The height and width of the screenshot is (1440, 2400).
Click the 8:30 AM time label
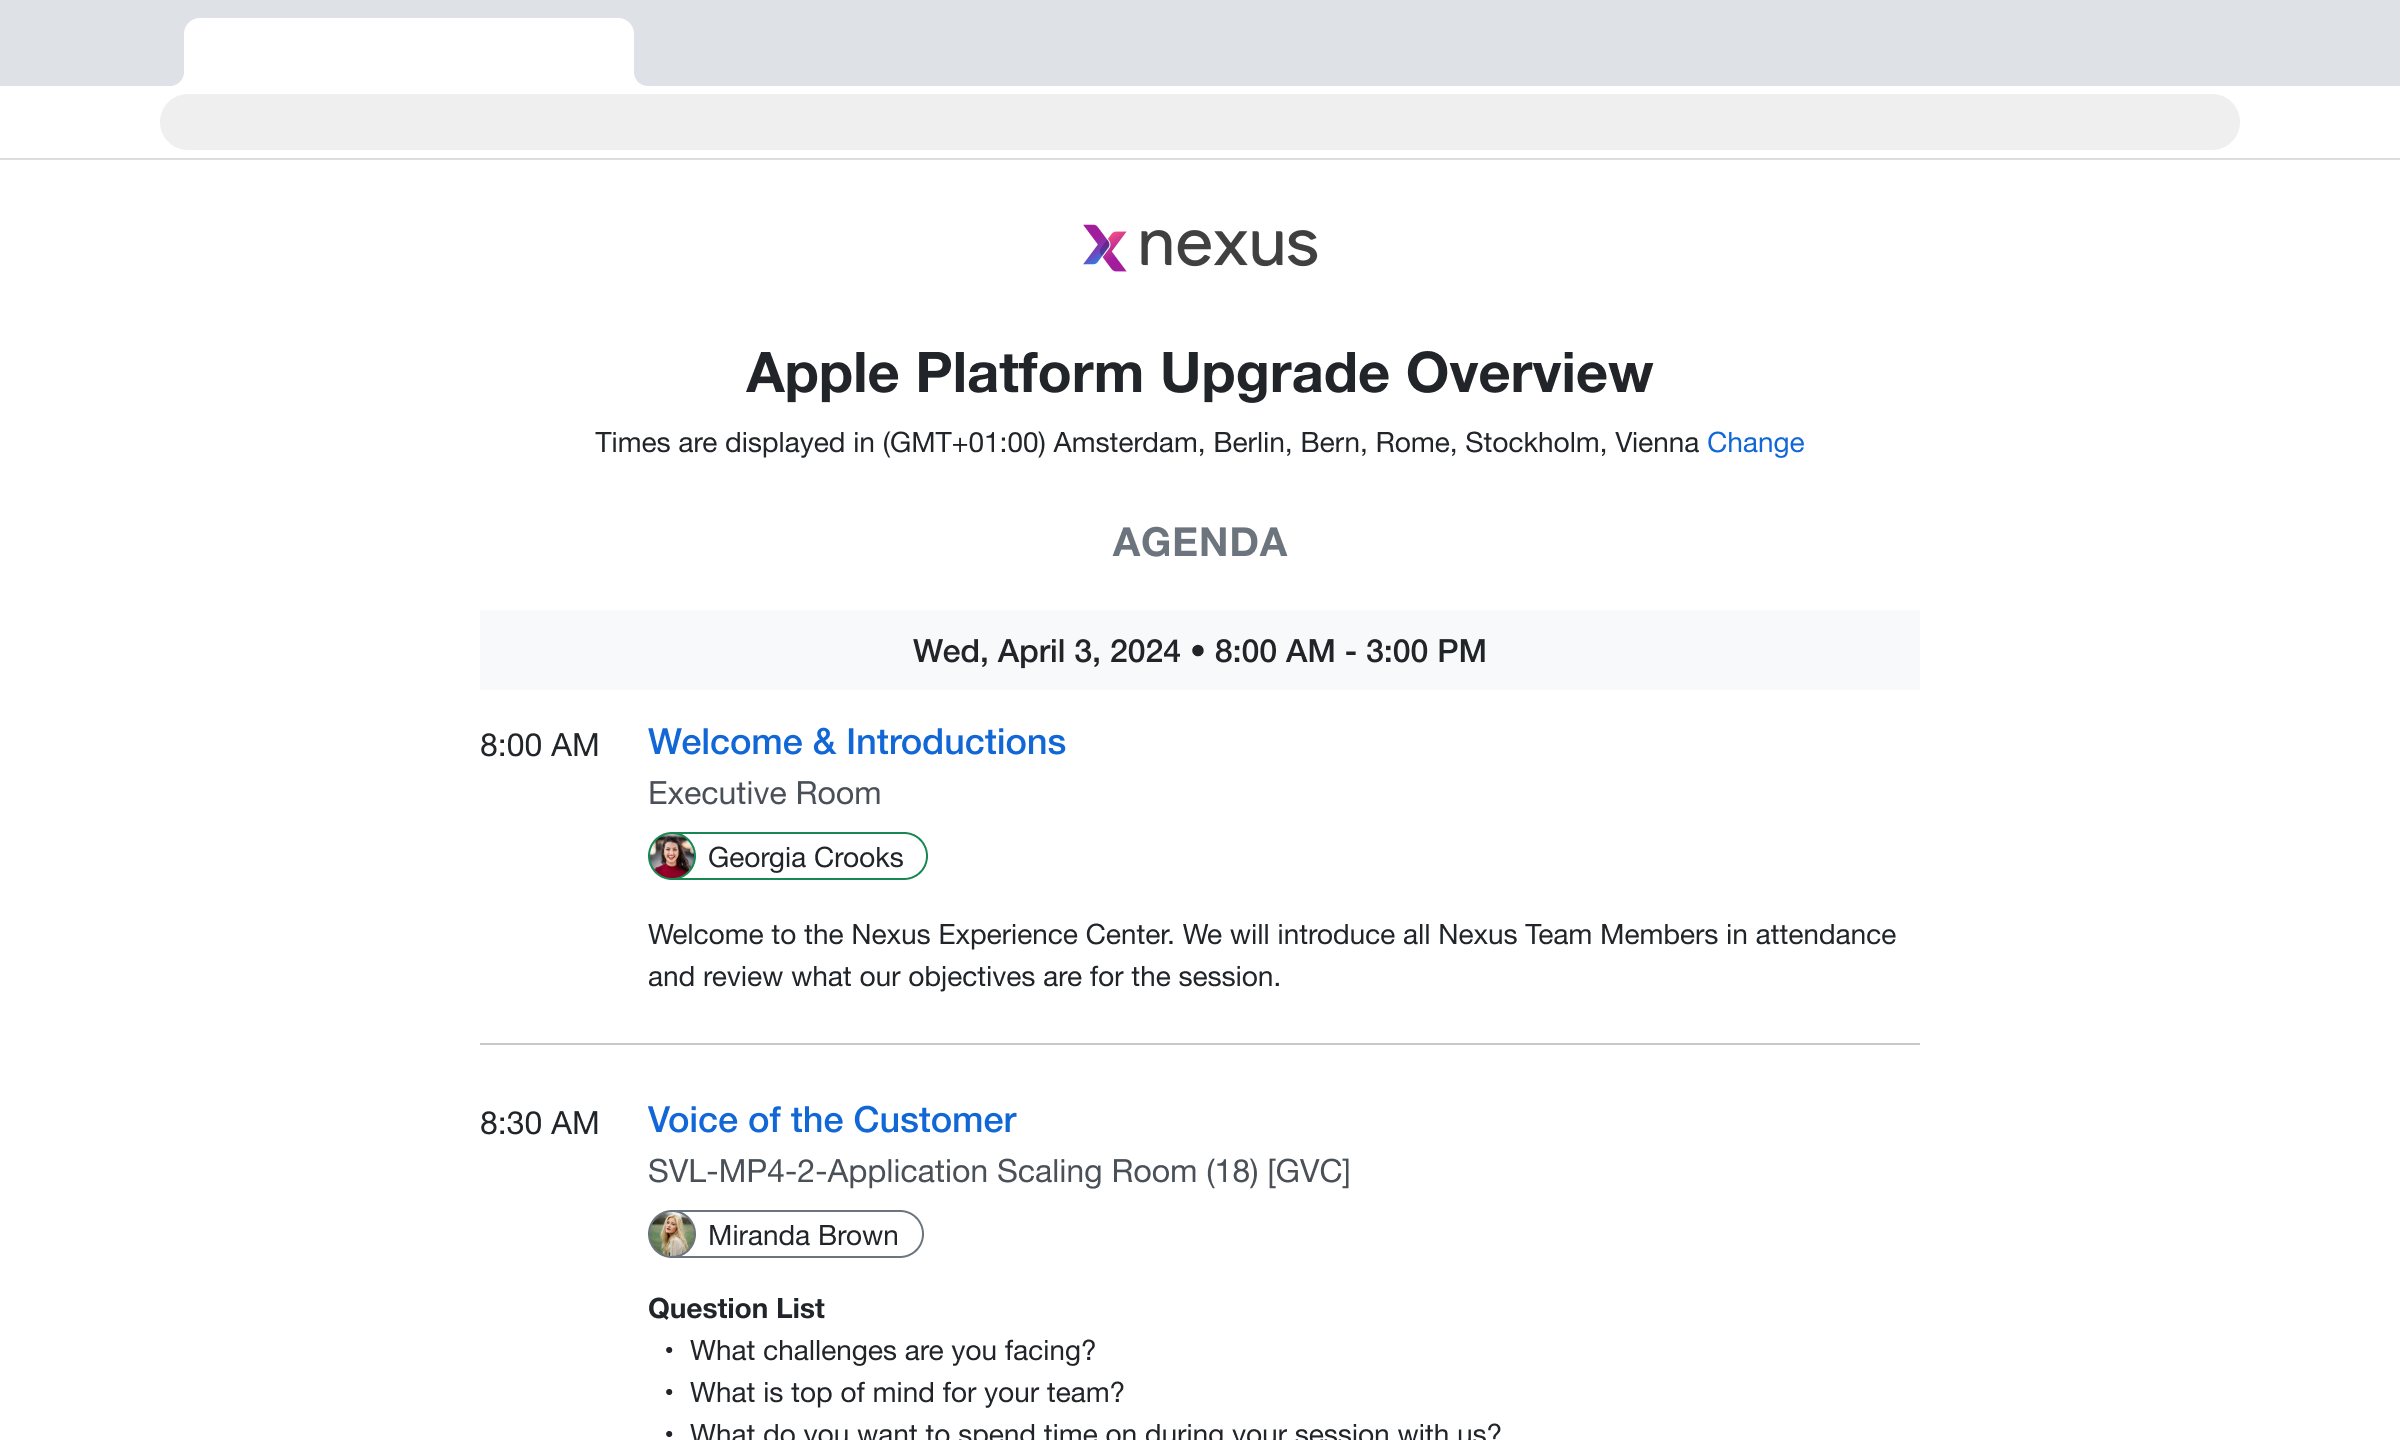coord(539,1123)
